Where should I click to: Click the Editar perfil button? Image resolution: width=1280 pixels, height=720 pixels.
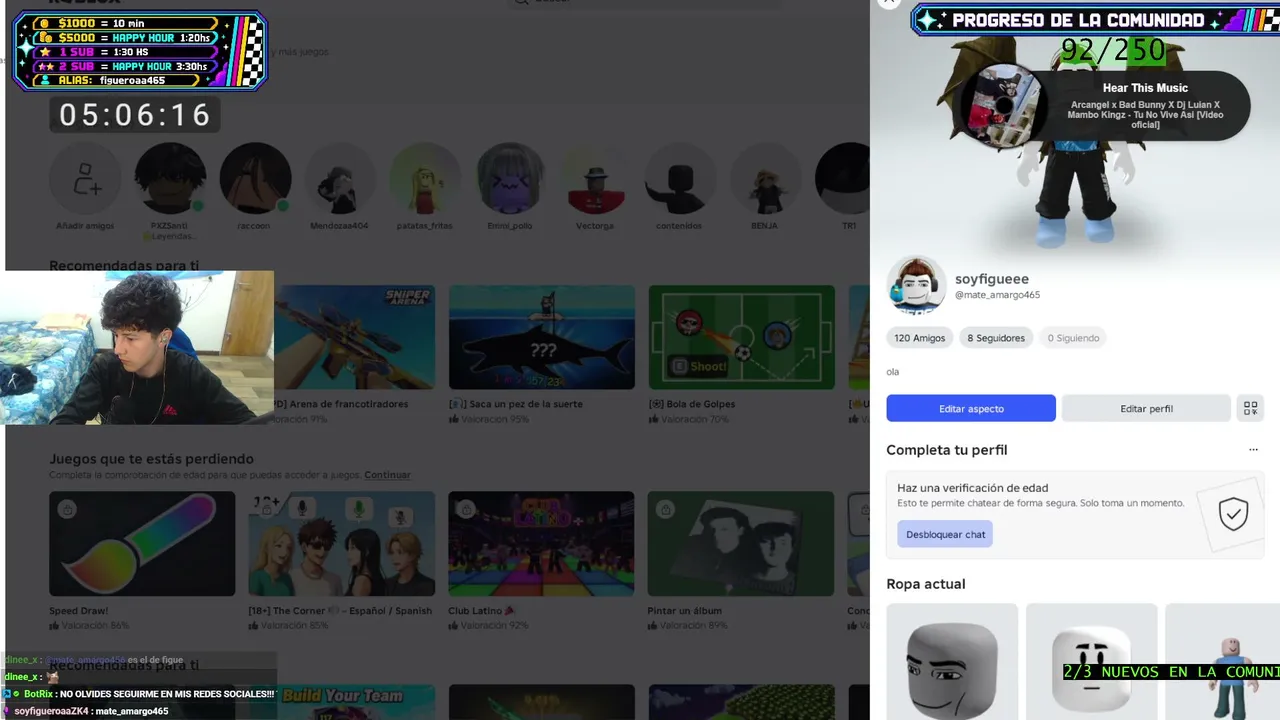point(1146,408)
